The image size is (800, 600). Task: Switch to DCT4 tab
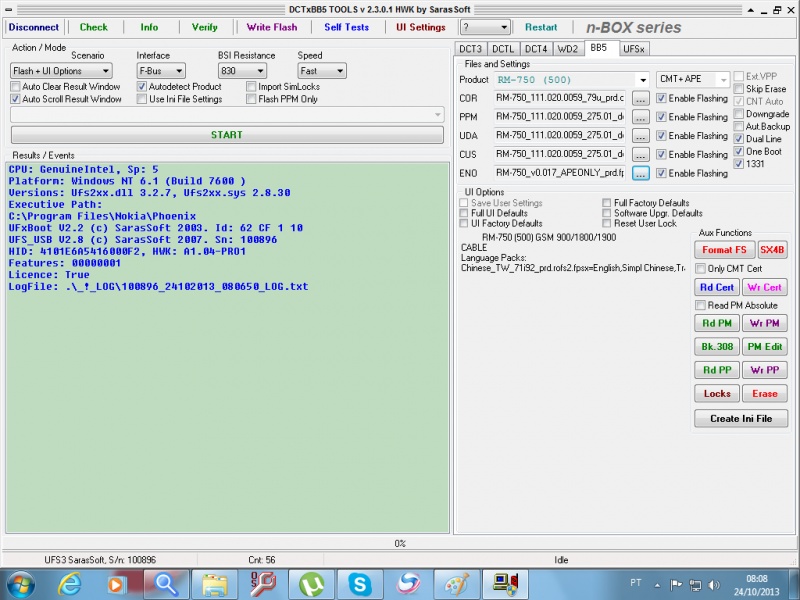(536, 49)
